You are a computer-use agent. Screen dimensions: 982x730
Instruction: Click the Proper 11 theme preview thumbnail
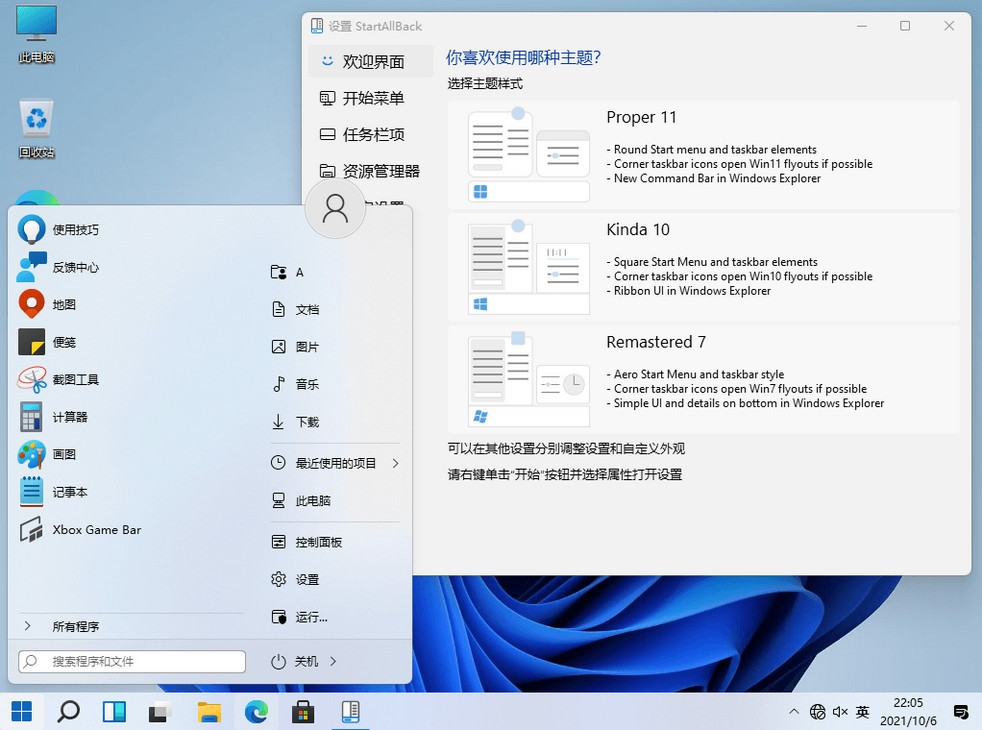529,155
